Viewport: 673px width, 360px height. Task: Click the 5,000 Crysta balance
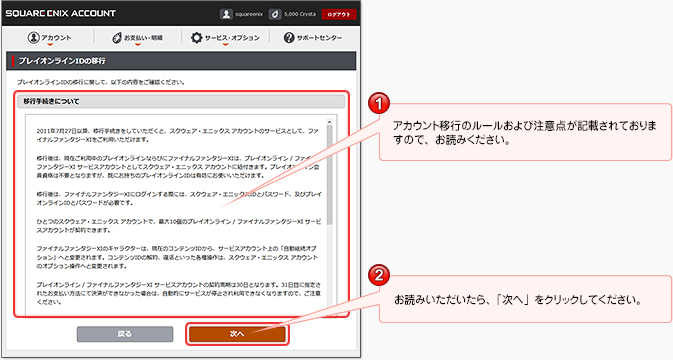[300, 14]
